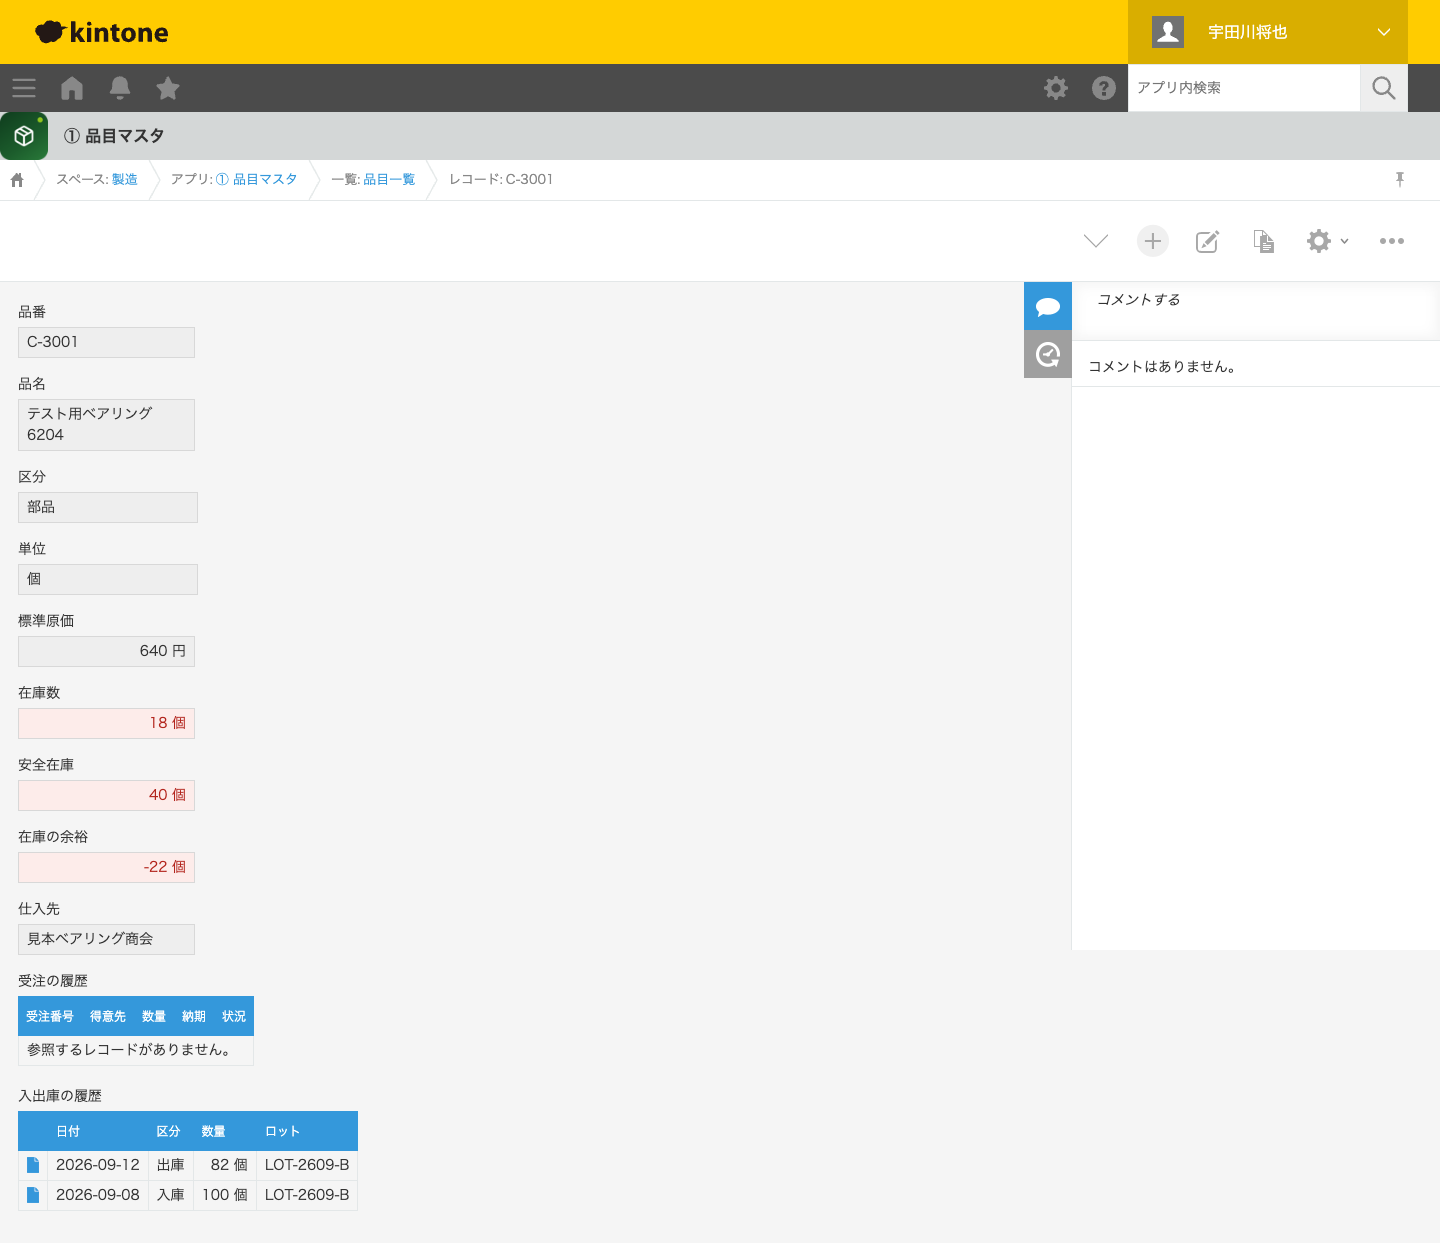Open the 製造 space link
The width and height of the screenshot is (1440, 1243).
point(125,180)
